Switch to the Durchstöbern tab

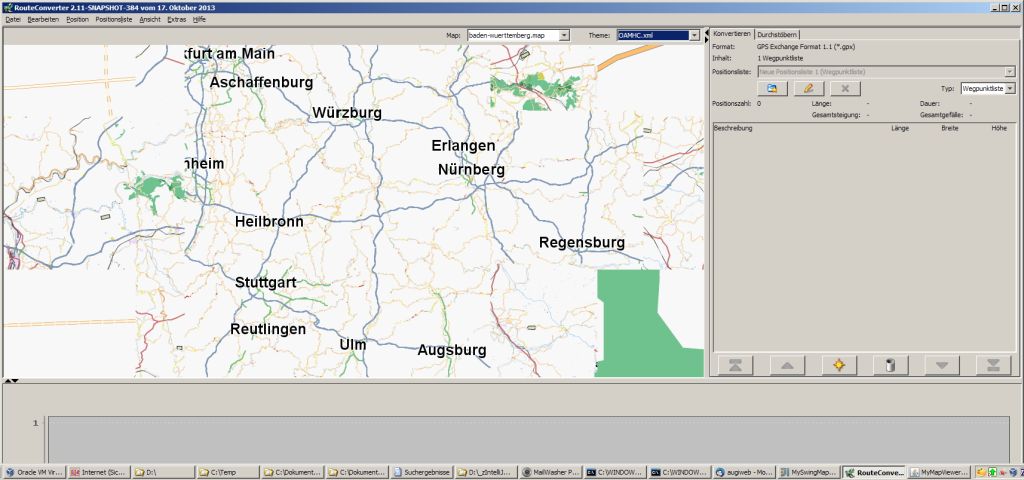[777, 34]
